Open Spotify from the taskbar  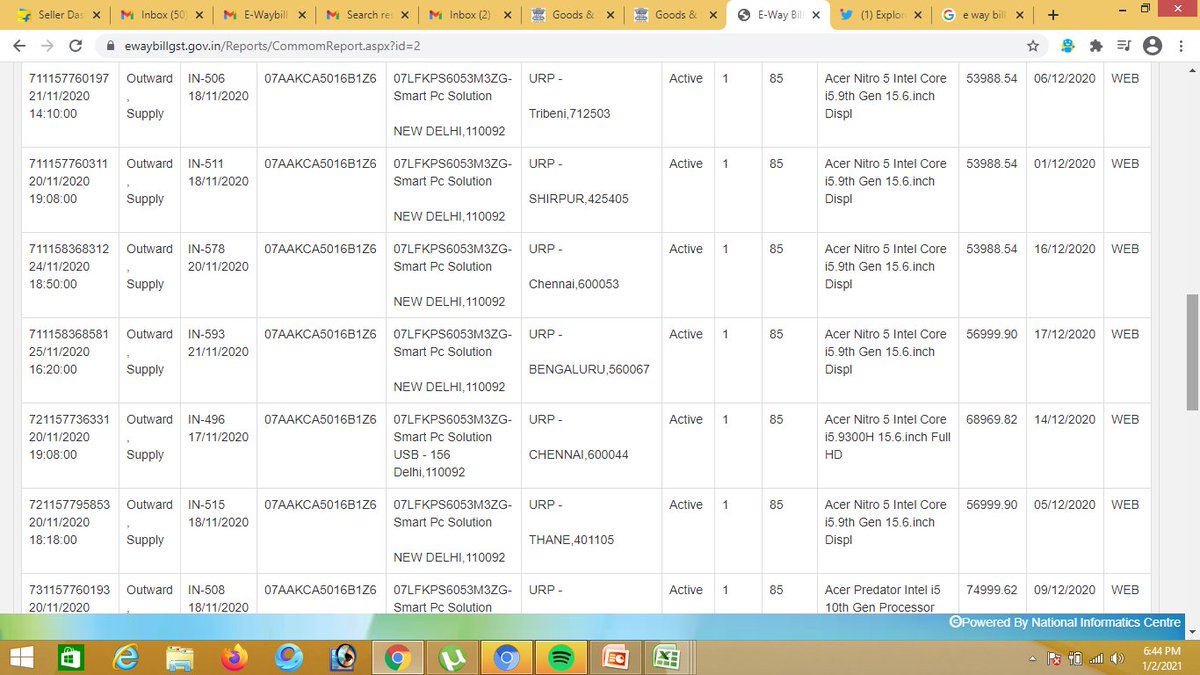(x=560, y=657)
